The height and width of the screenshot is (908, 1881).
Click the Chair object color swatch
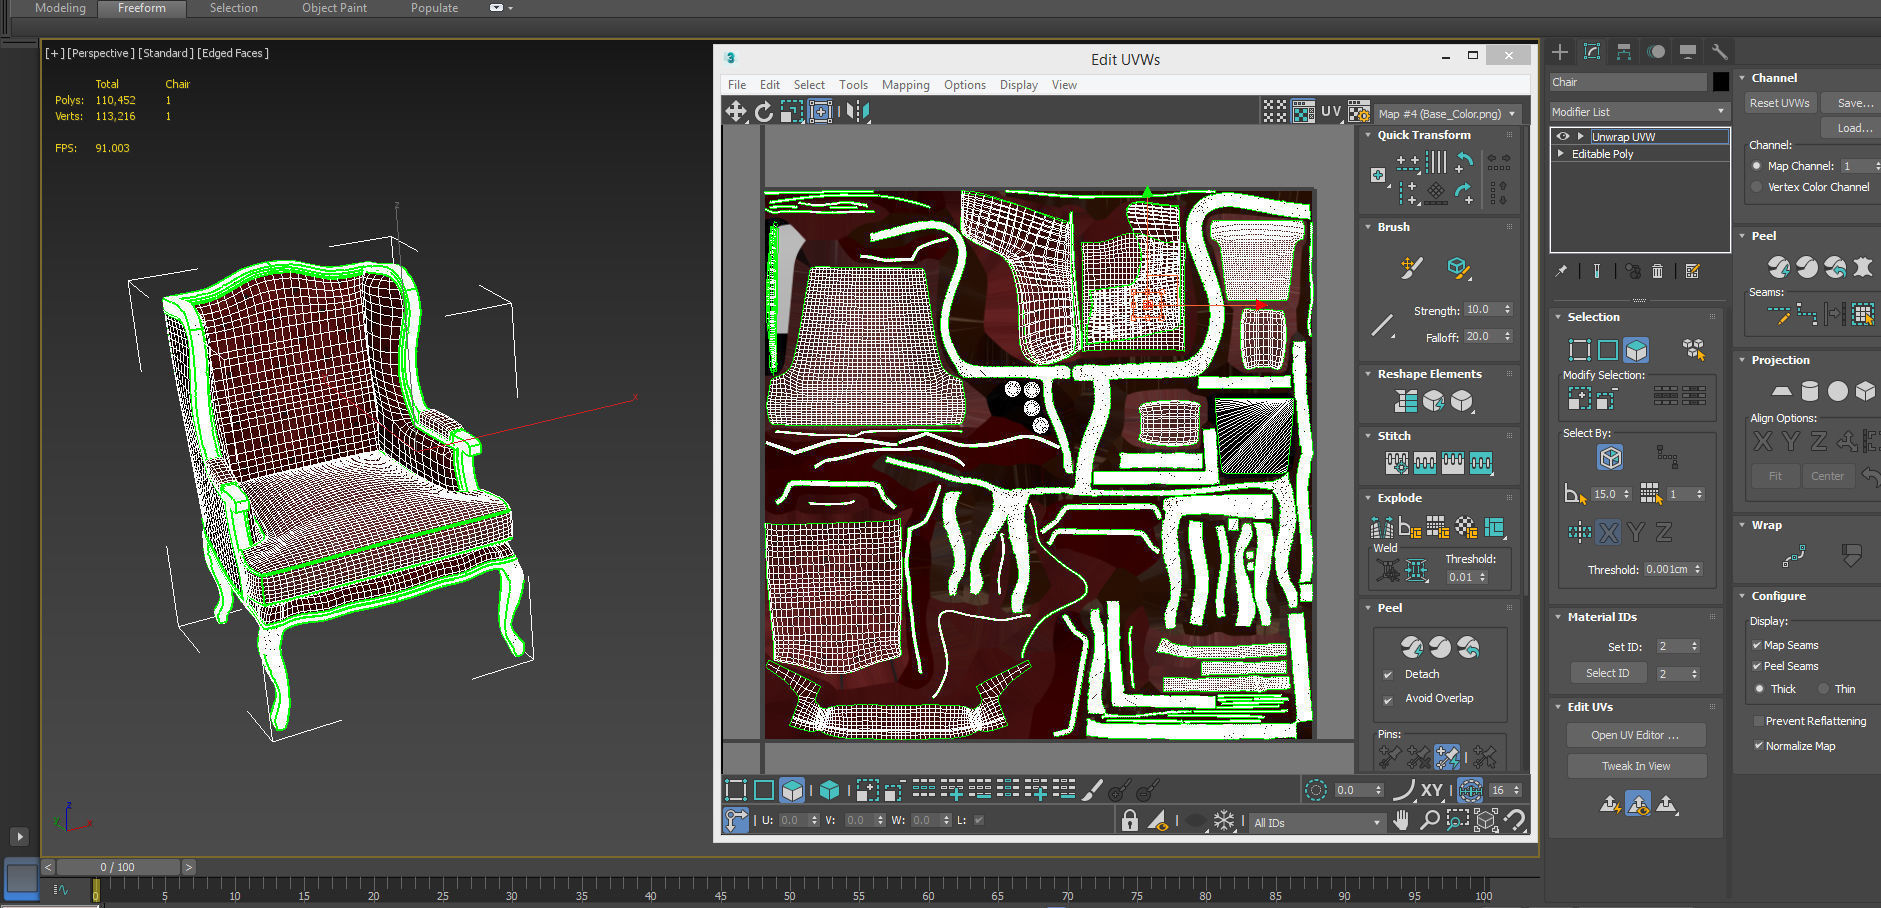[x=1721, y=82]
